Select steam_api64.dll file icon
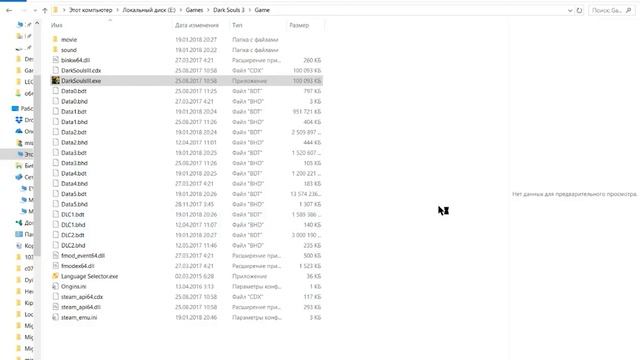The height and width of the screenshot is (360, 640). click(x=56, y=307)
